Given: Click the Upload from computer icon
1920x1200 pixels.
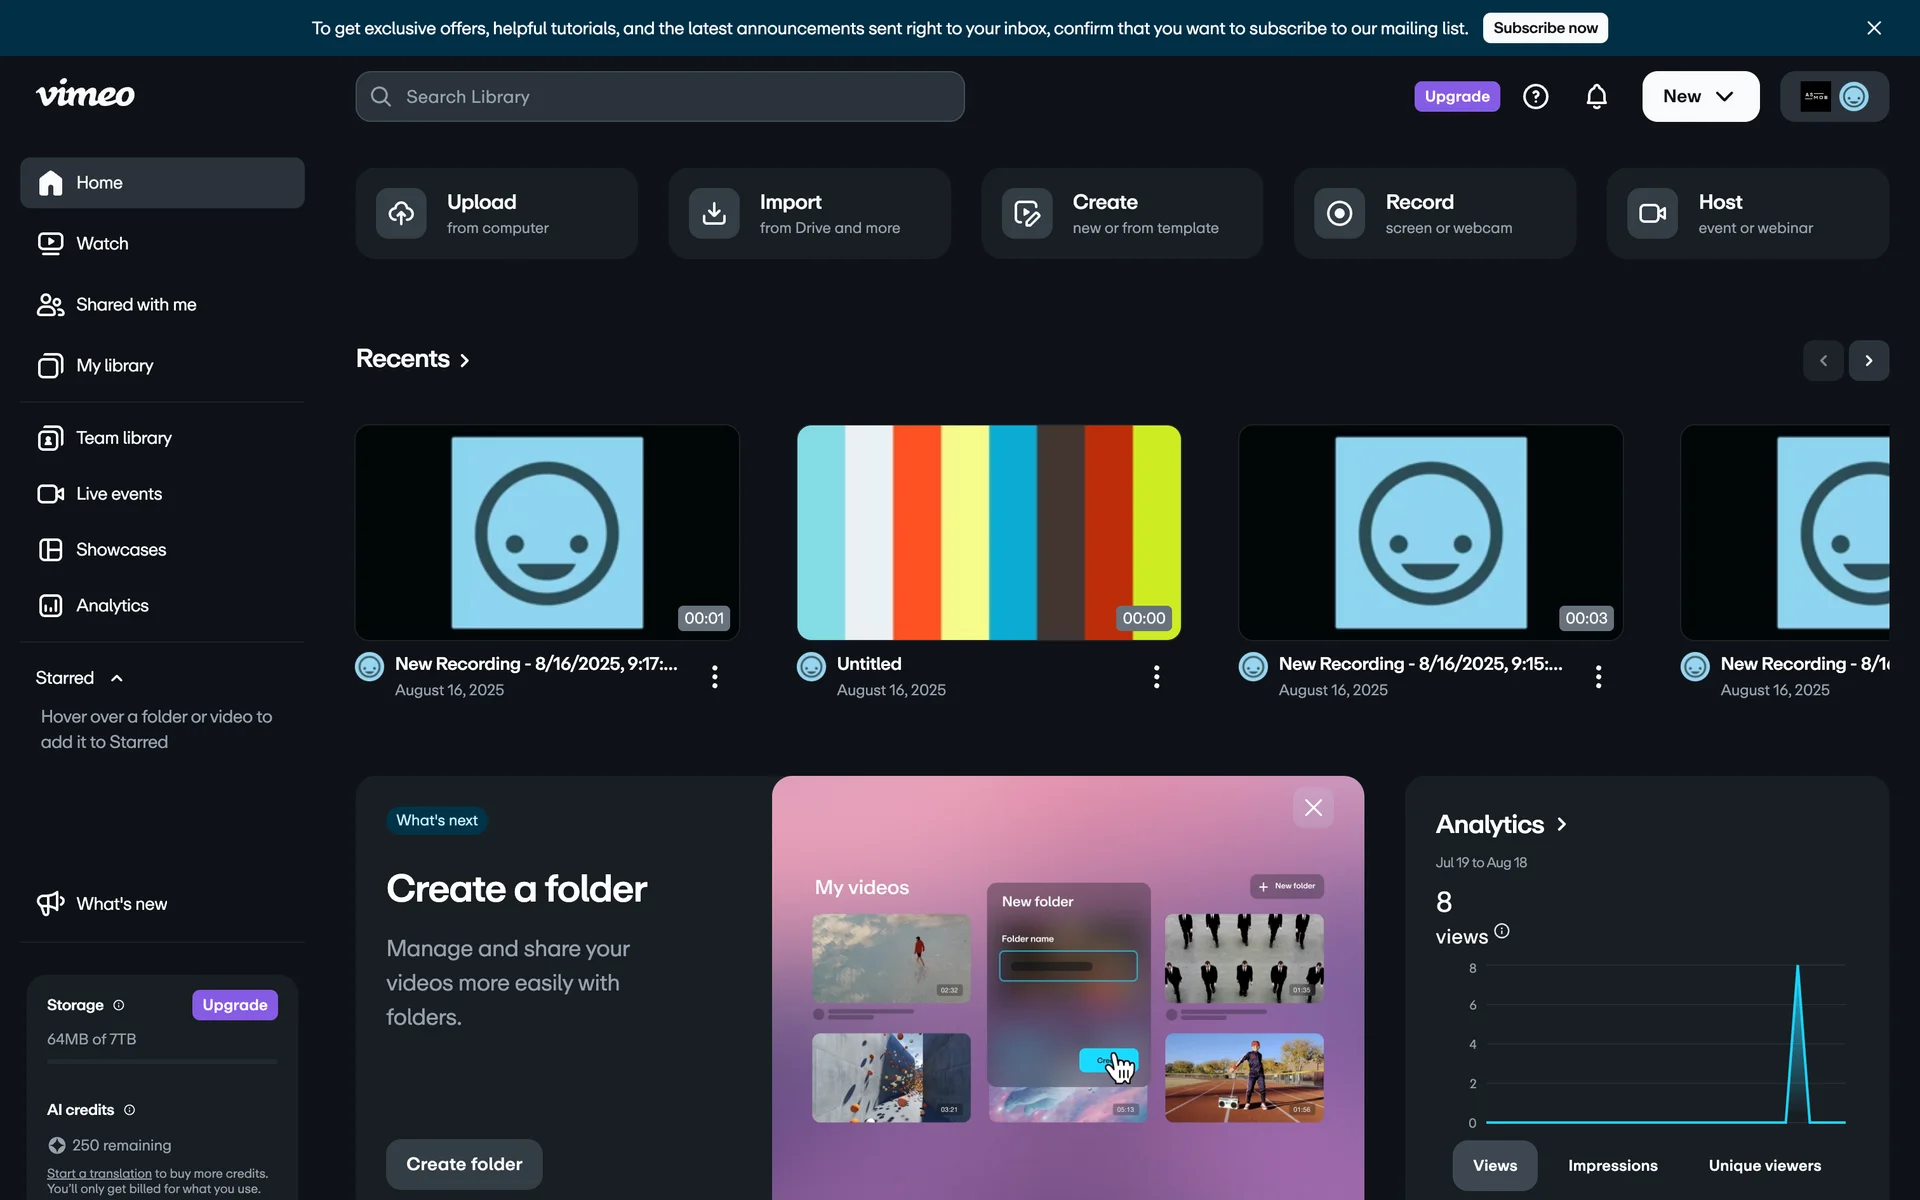Looking at the screenshot, I should click(x=401, y=213).
